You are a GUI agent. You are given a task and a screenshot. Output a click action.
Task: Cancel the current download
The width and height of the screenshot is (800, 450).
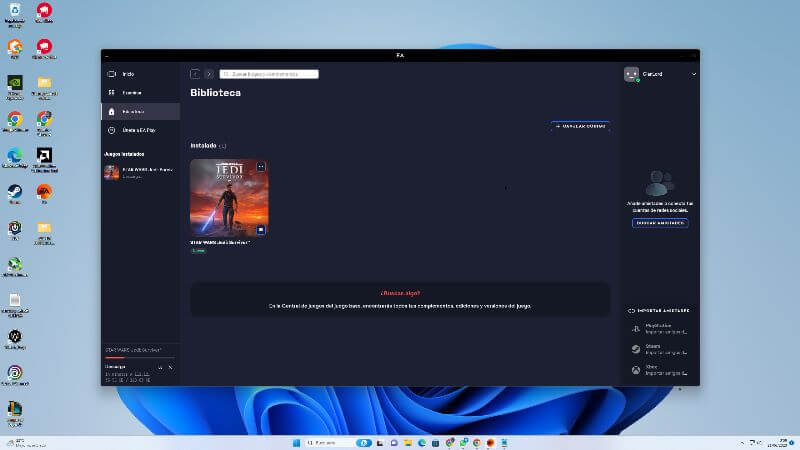[x=170, y=367]
